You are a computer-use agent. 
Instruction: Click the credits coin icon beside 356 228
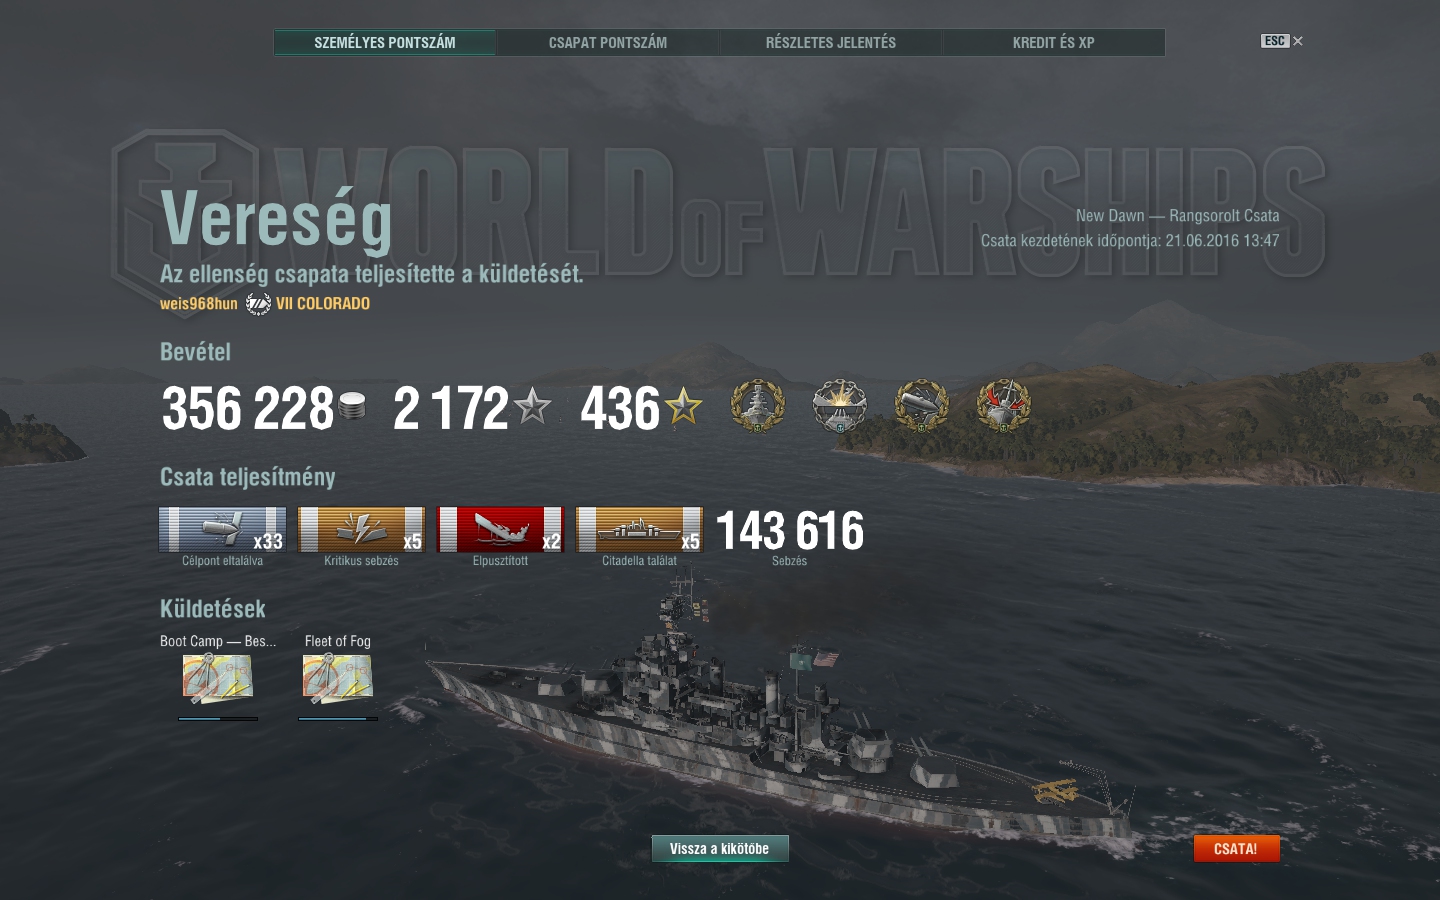(x=352, y=406)
